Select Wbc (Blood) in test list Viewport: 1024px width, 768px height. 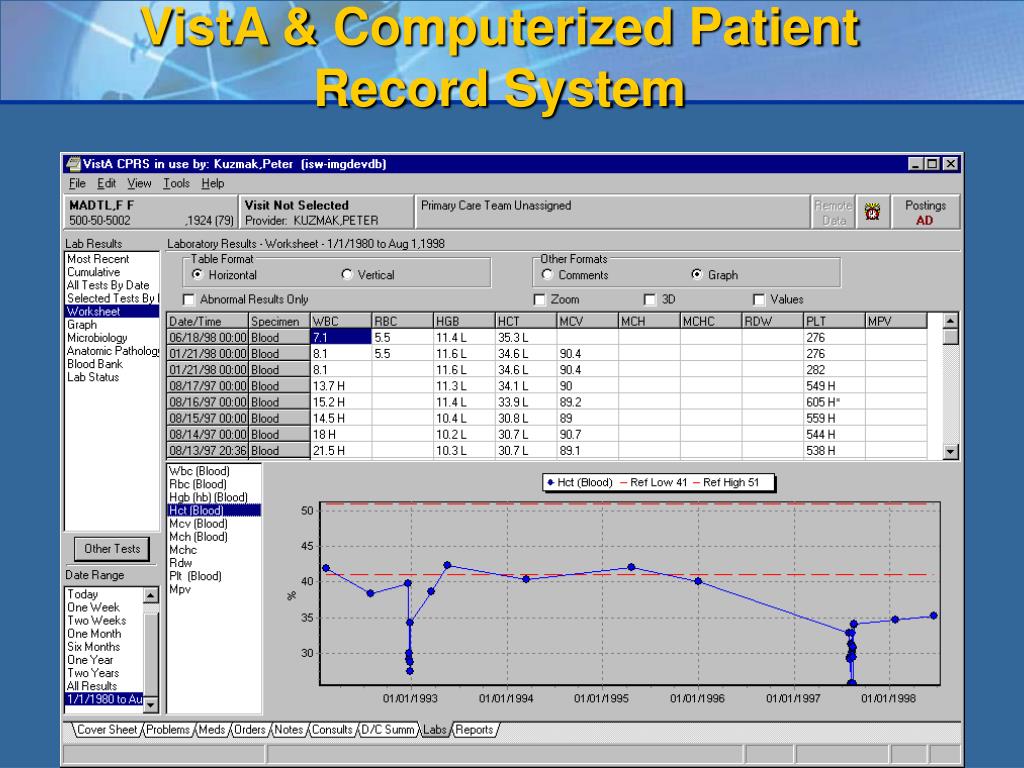(199, 471)
